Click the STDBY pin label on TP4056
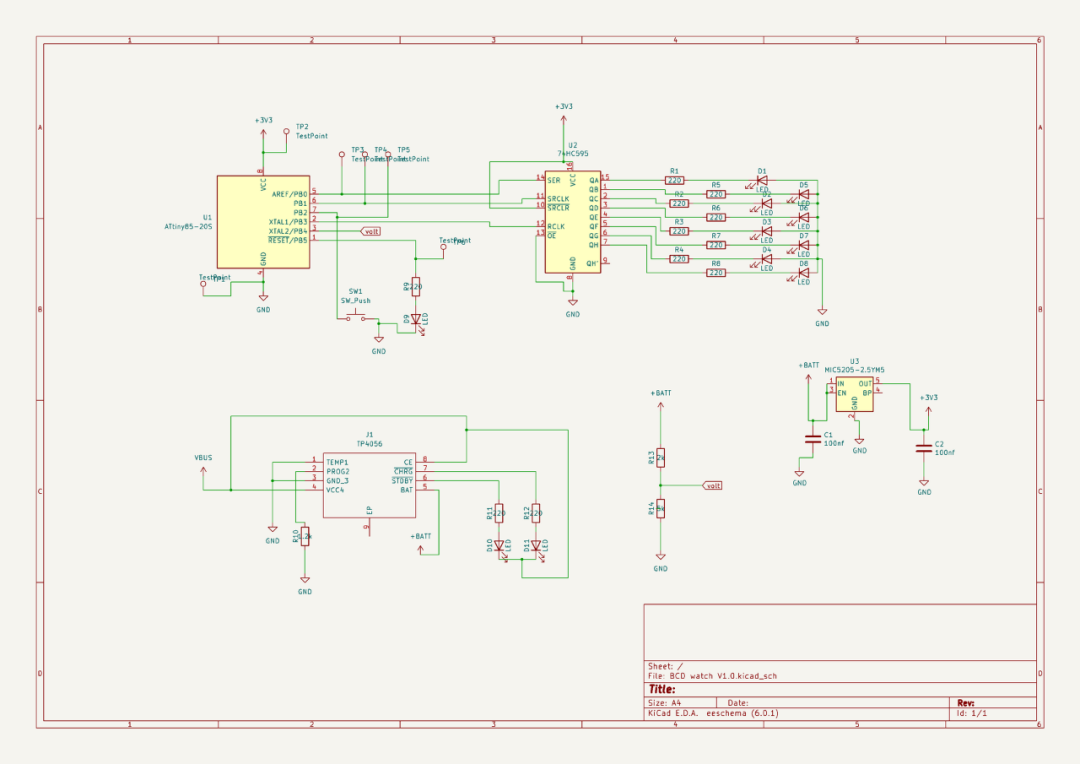The height and width of the screenshot is (764, 1080). coord(402,481)
